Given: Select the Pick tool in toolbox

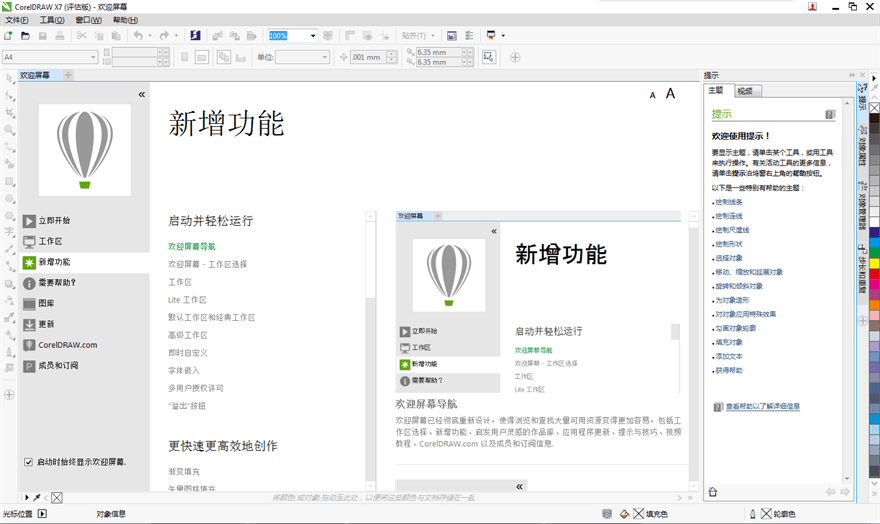Looking at the screenshot, I should (x=10, y=79).
